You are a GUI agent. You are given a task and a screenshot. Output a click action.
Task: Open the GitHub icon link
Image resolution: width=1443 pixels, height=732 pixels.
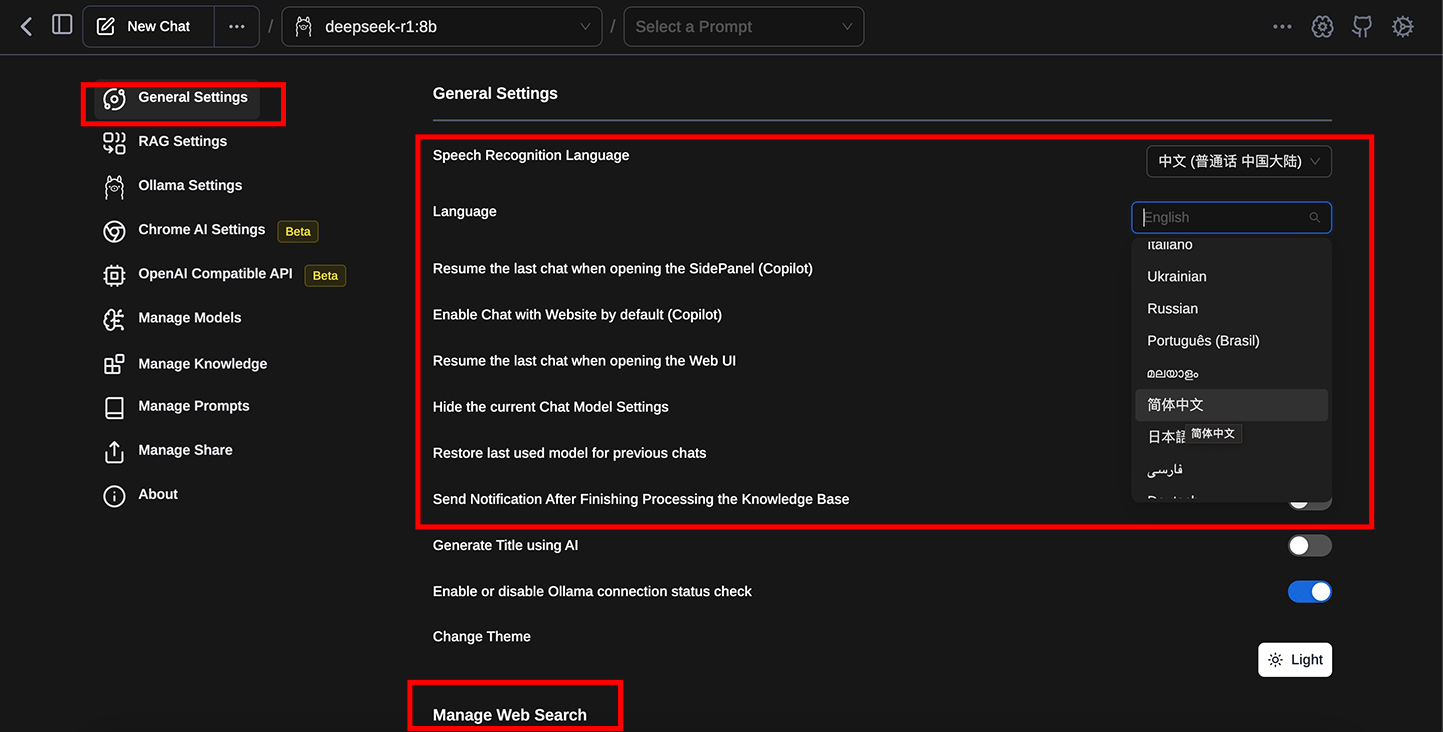coord(1362,27)
